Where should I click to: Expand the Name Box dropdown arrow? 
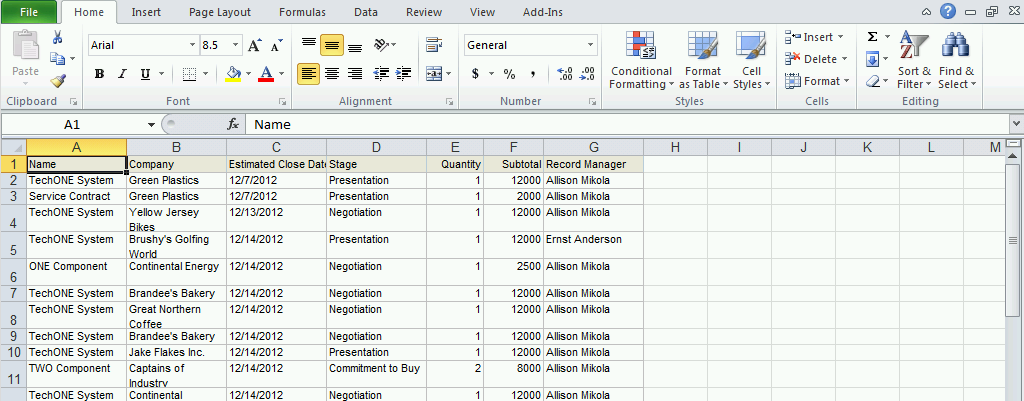[x=152, y=124]
